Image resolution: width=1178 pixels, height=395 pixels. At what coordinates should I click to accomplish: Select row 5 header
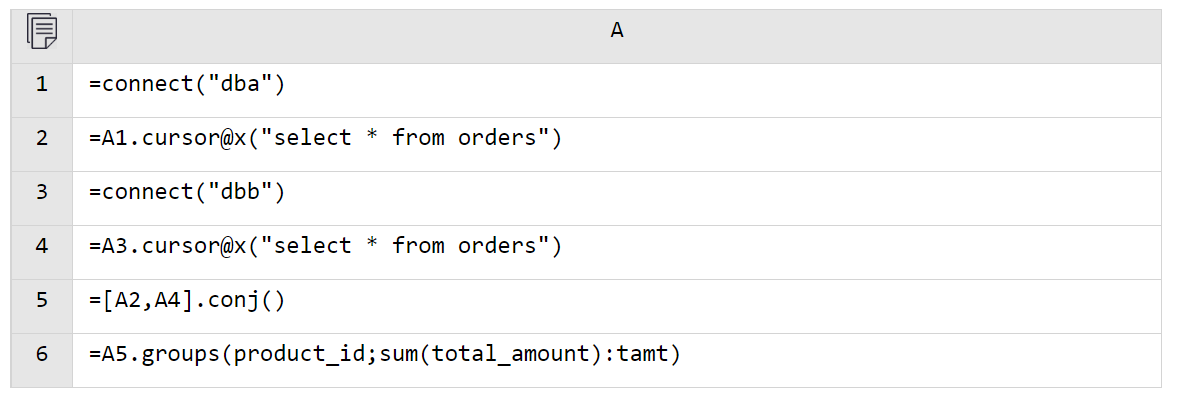coord(41,300)
